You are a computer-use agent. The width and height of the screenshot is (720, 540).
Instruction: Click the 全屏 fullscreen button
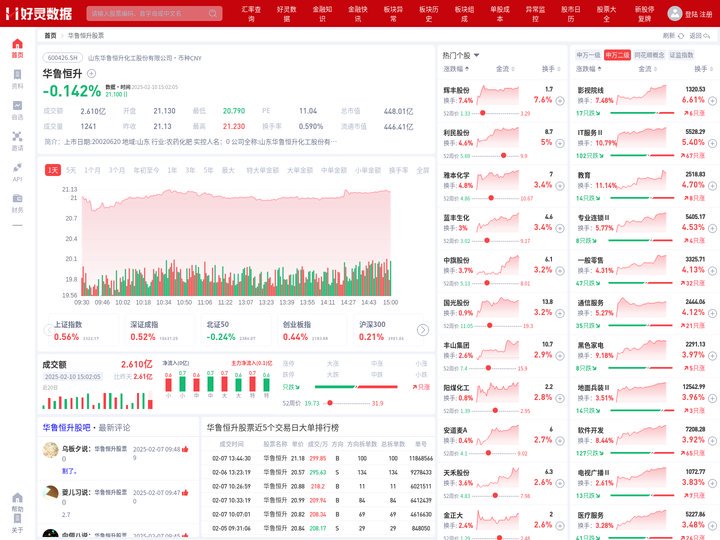(x=423, y=170)
